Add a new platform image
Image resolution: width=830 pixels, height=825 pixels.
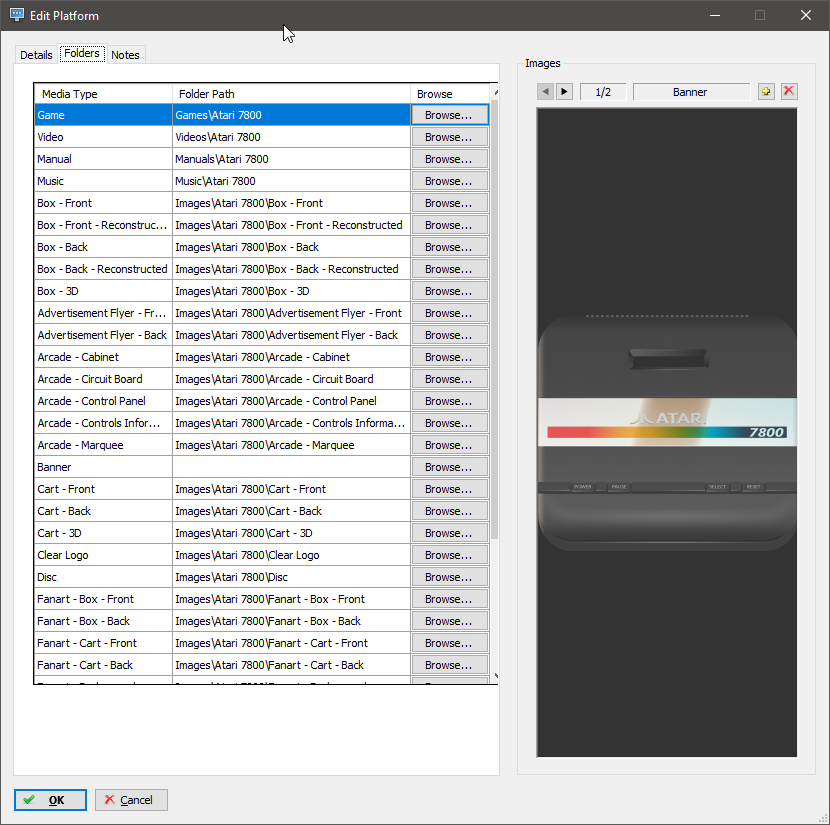pyautogui.click(x=766, y=92)
